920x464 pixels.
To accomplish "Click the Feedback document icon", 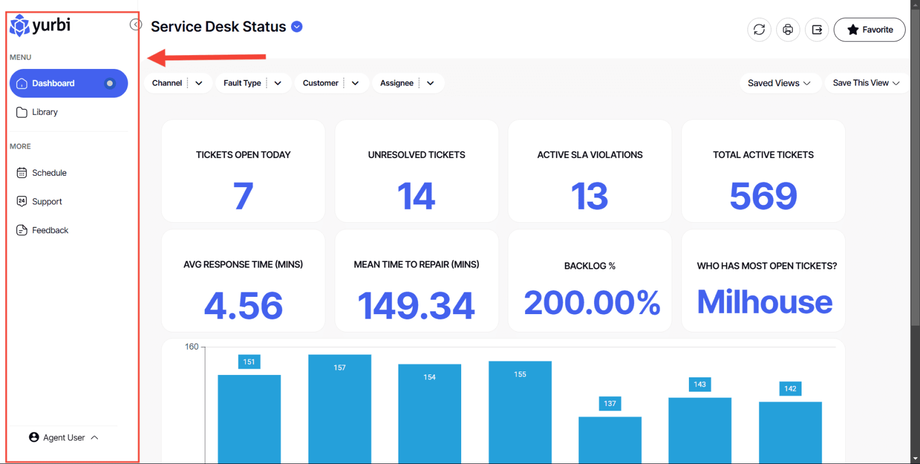I will point(22,230).
